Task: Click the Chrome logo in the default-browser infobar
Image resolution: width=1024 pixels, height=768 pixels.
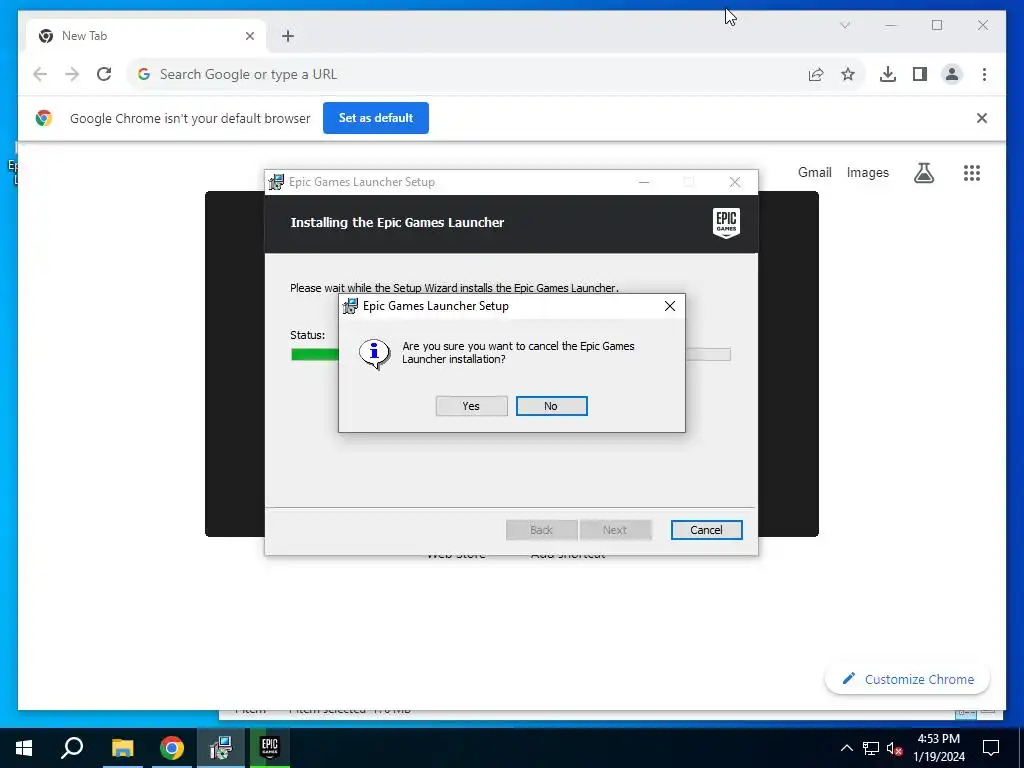Action: point(44,118)
